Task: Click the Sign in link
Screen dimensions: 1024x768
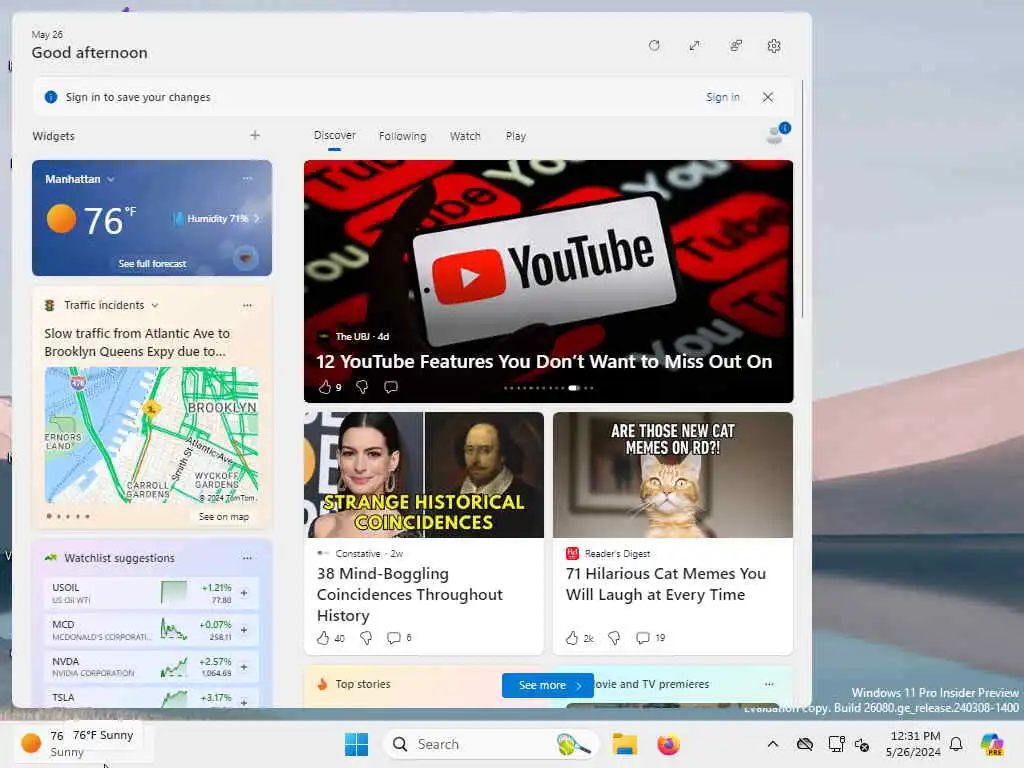Action: (722, 97)
